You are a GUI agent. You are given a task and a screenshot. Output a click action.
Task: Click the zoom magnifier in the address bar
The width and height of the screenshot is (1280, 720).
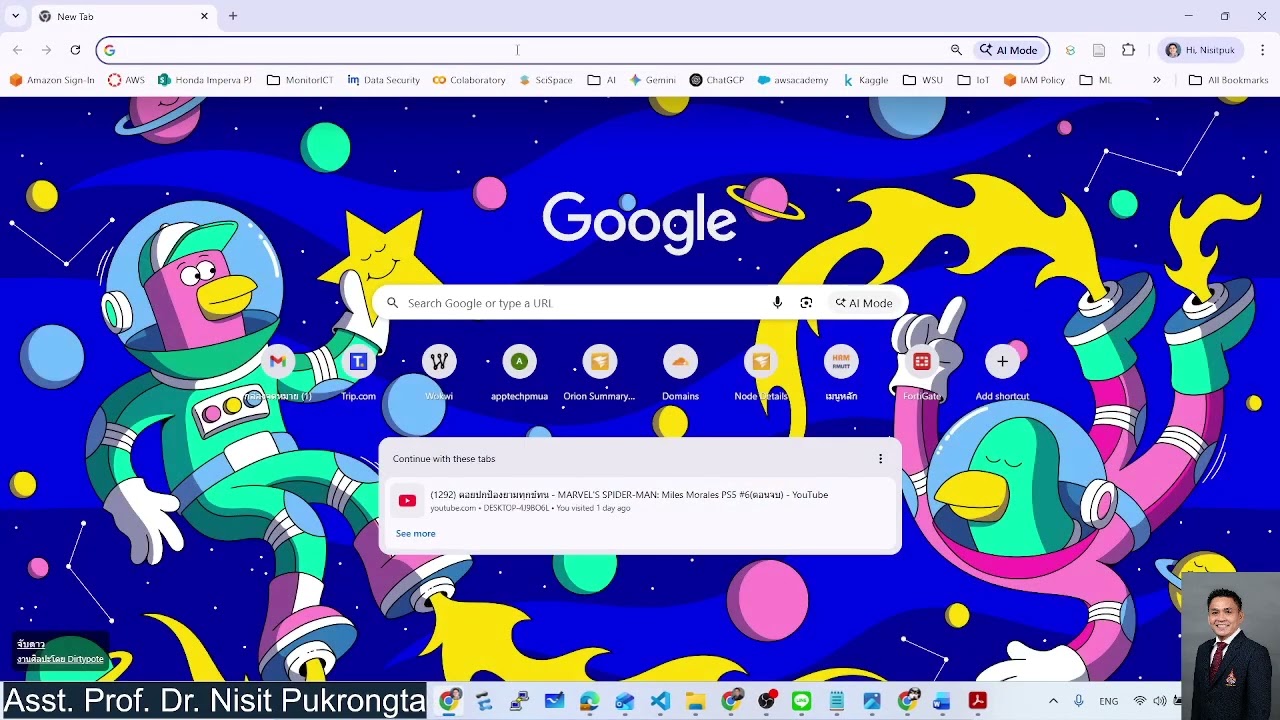coord(956,50)
